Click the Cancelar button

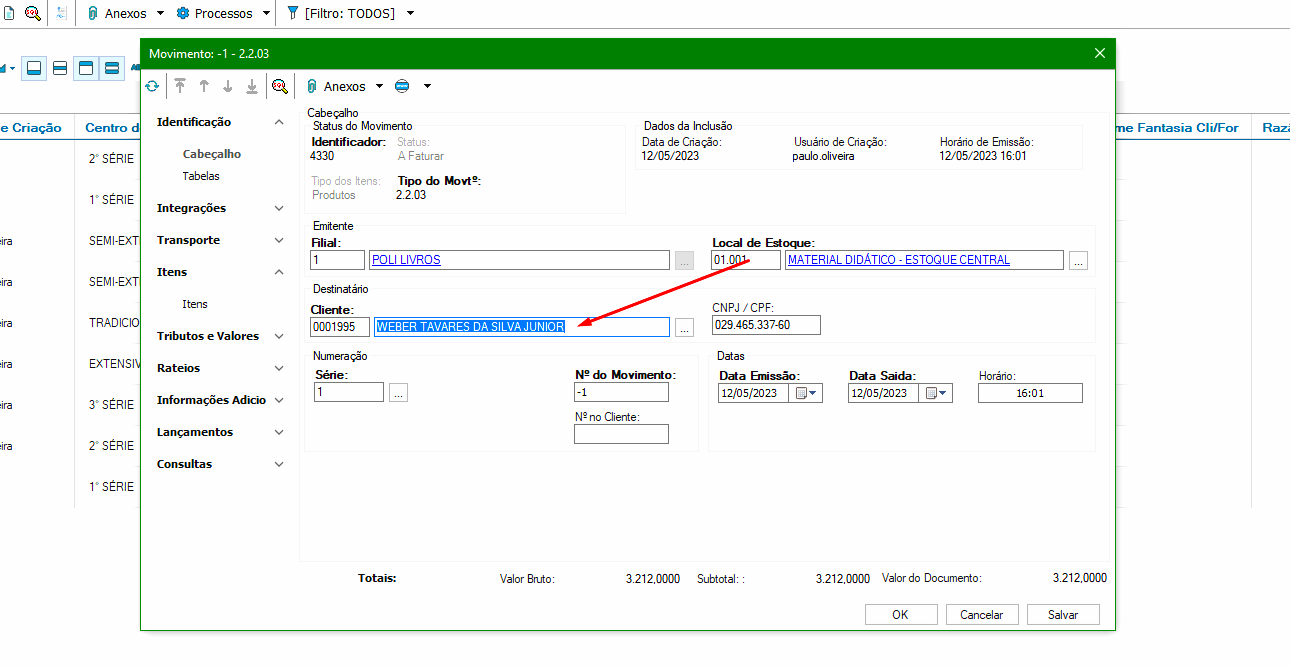(x=981, y=615)
